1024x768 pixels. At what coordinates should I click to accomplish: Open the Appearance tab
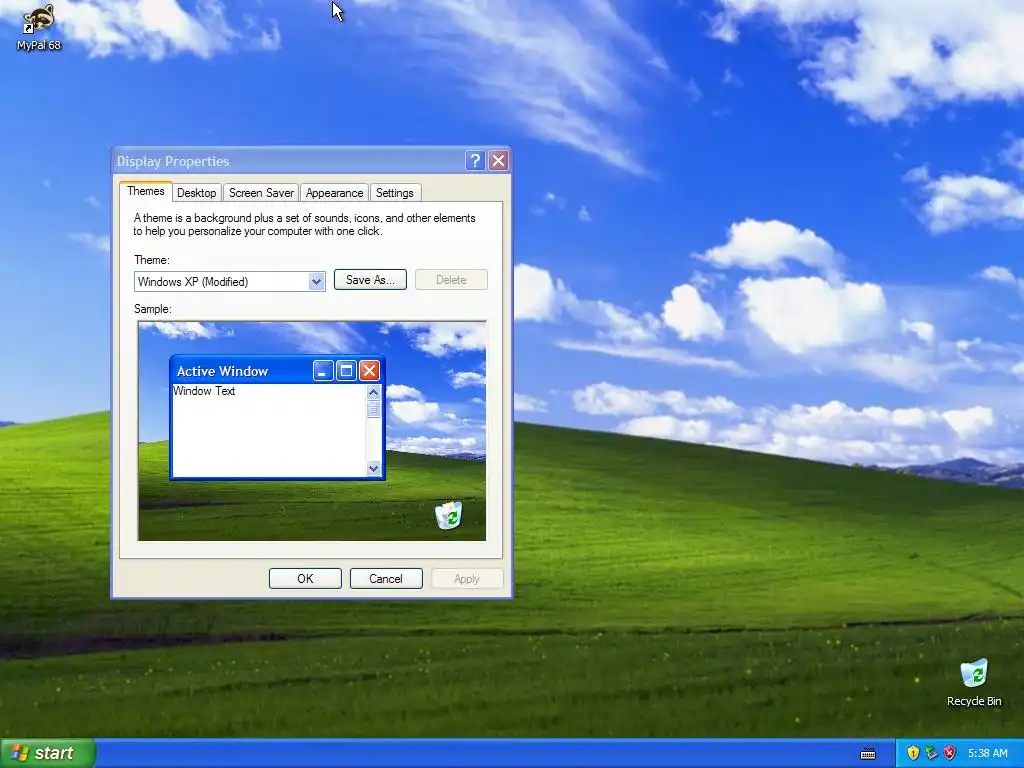(334, 193)
